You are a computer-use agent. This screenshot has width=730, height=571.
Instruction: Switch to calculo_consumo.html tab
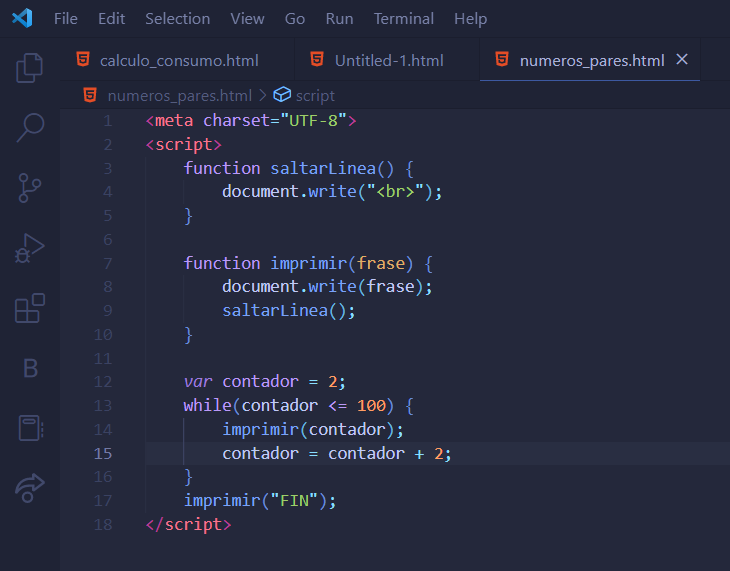point(177,60)
